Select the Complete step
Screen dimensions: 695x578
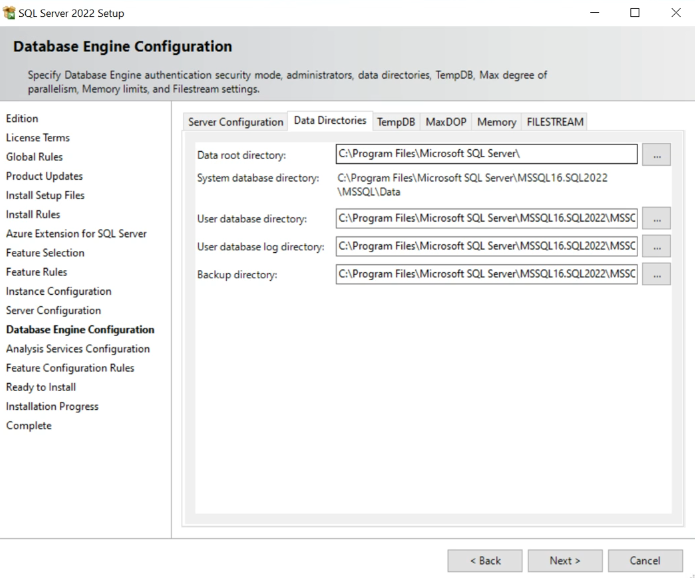[29, 426]
